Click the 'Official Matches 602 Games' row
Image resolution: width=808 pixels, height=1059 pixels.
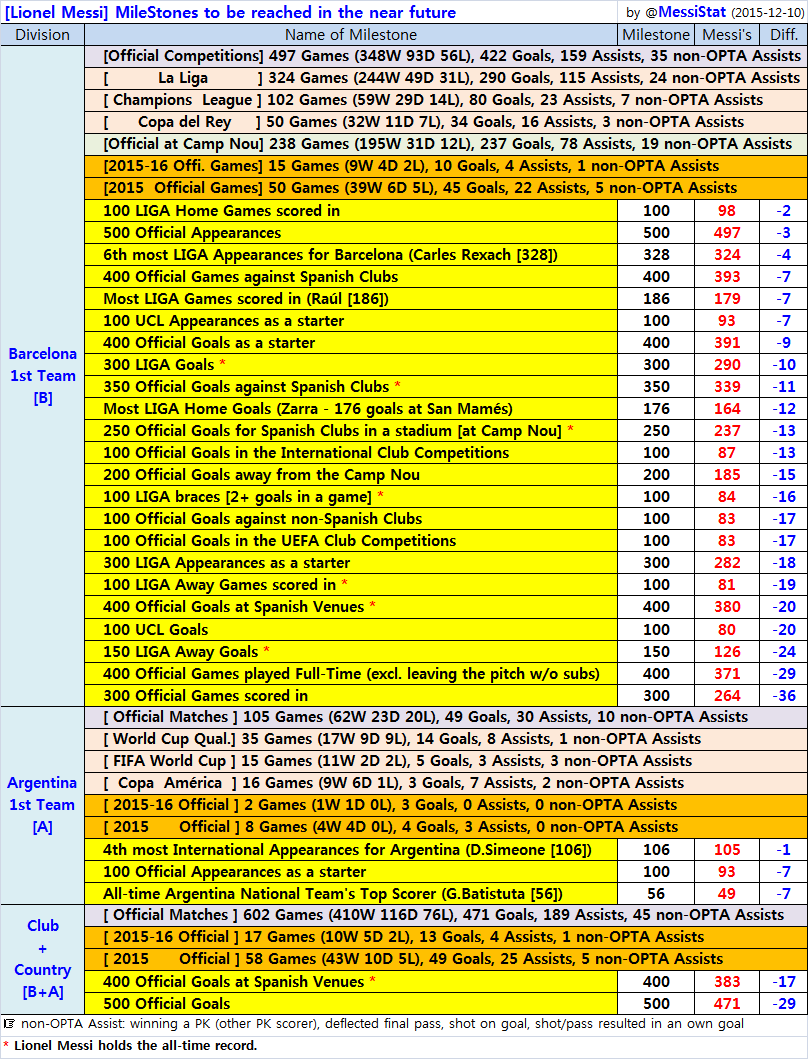pos(446,915)
